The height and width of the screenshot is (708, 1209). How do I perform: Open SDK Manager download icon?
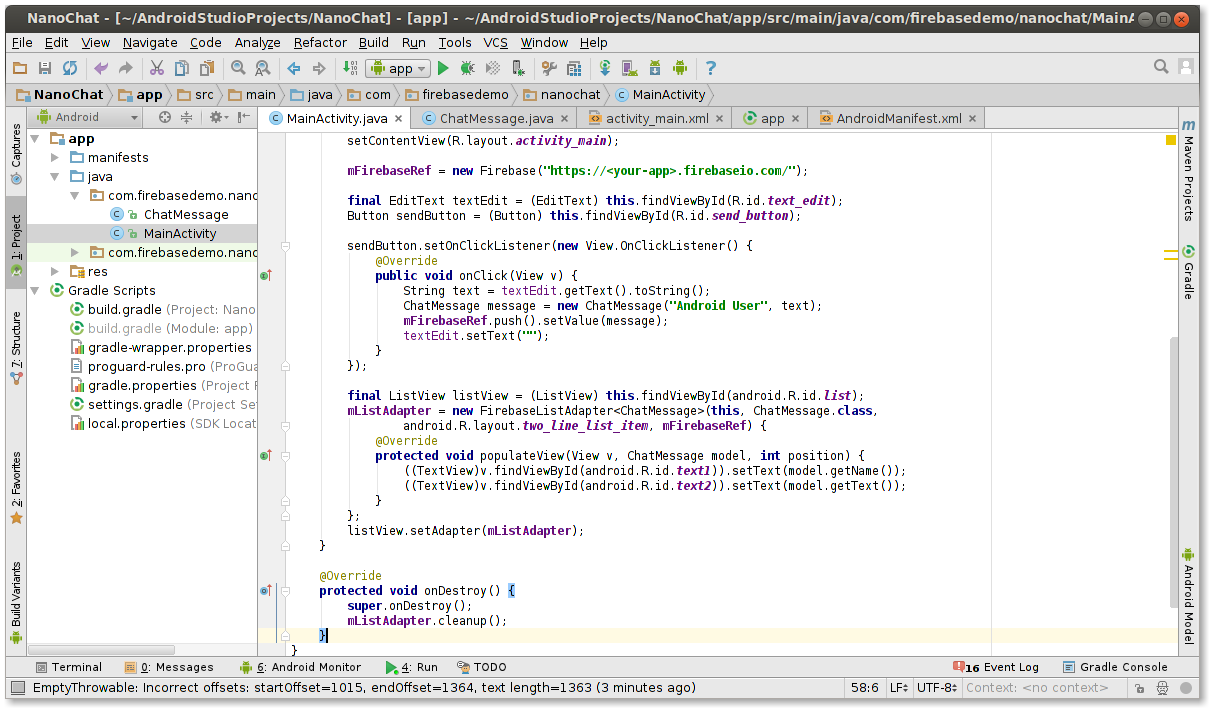click(x=655, y=68)
